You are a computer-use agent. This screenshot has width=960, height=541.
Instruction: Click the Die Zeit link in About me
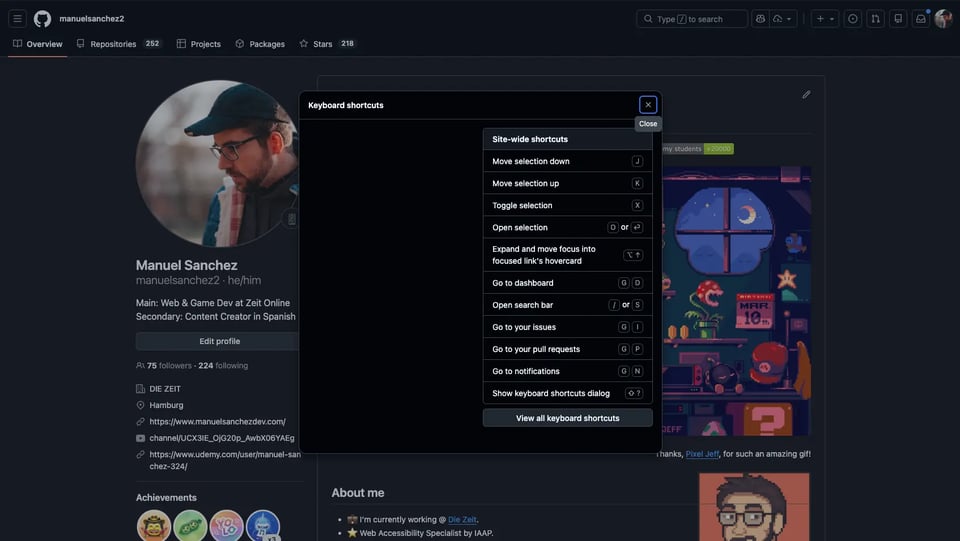[x=462, y=520]
